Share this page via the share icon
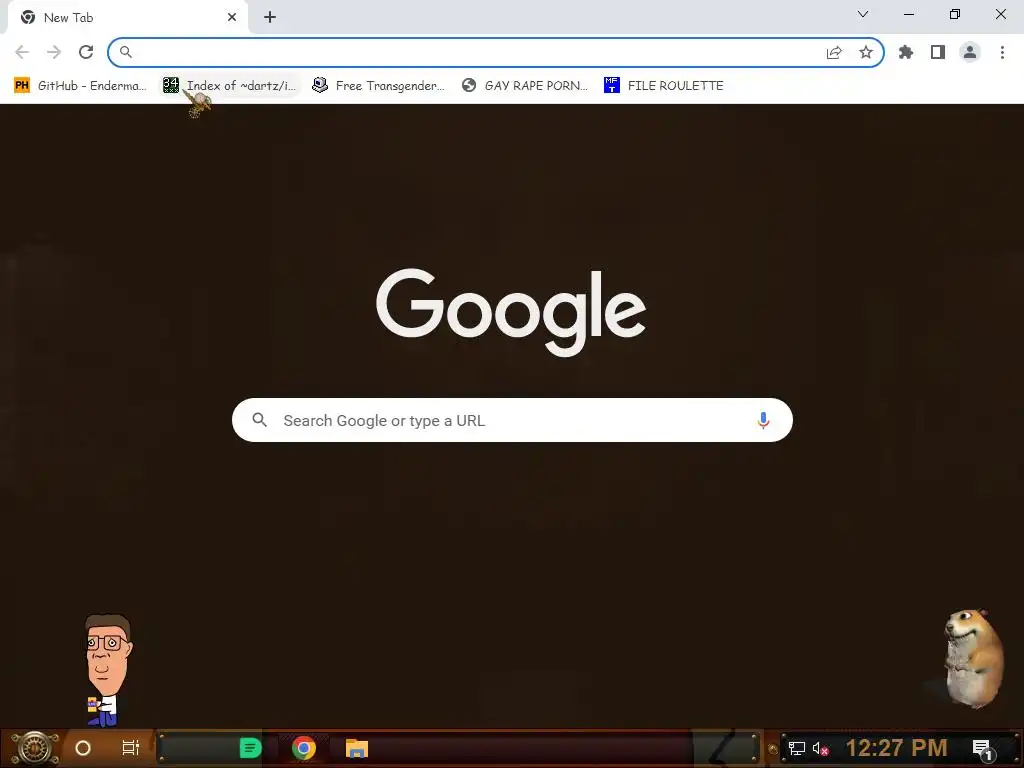Screen dimensions: 1024x768 [834, 52]
